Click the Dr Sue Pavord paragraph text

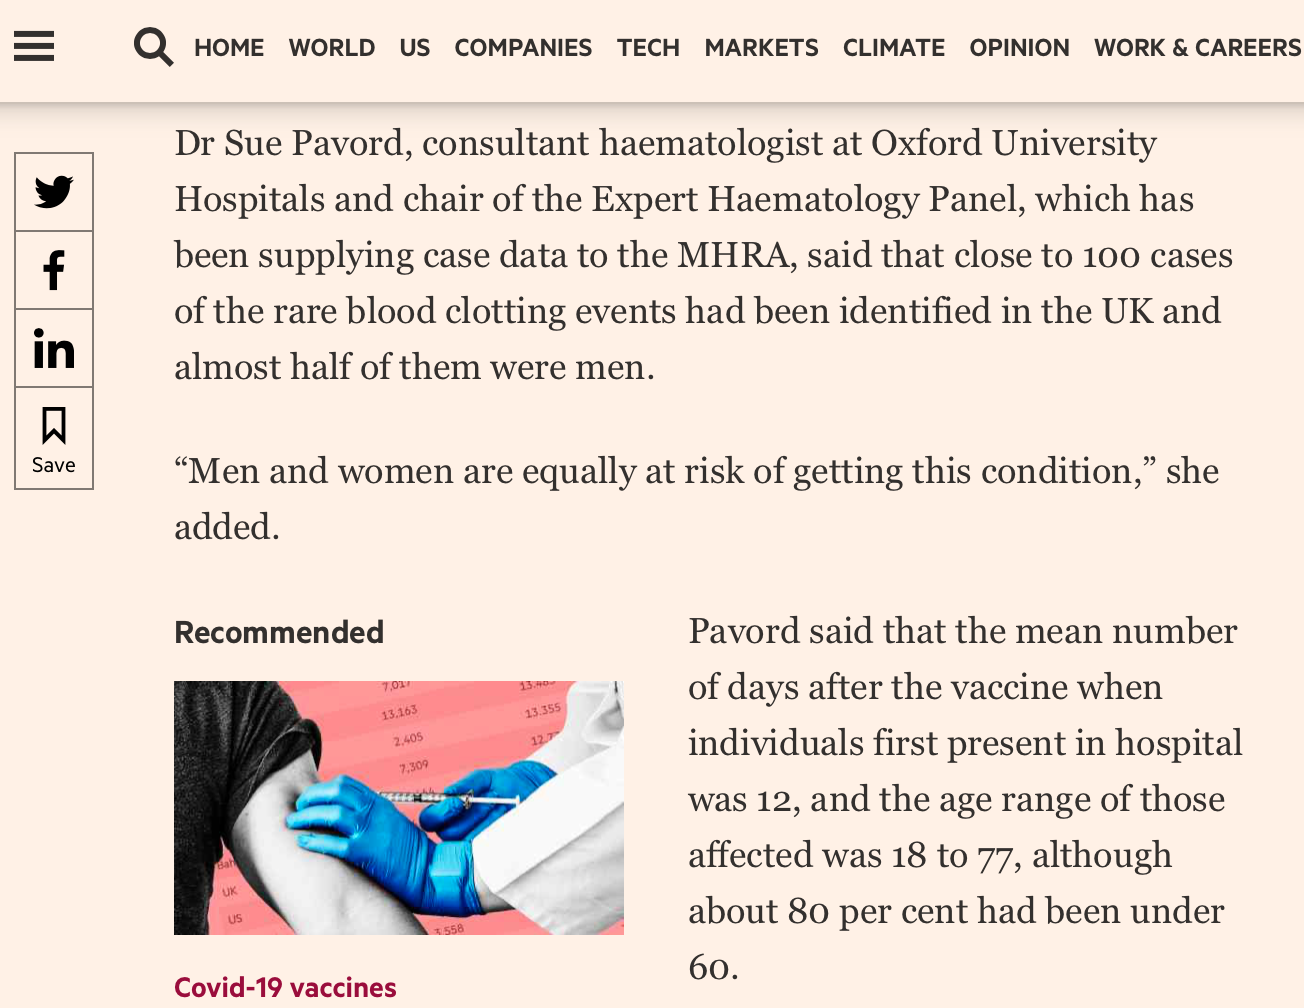tap(700, 255)
